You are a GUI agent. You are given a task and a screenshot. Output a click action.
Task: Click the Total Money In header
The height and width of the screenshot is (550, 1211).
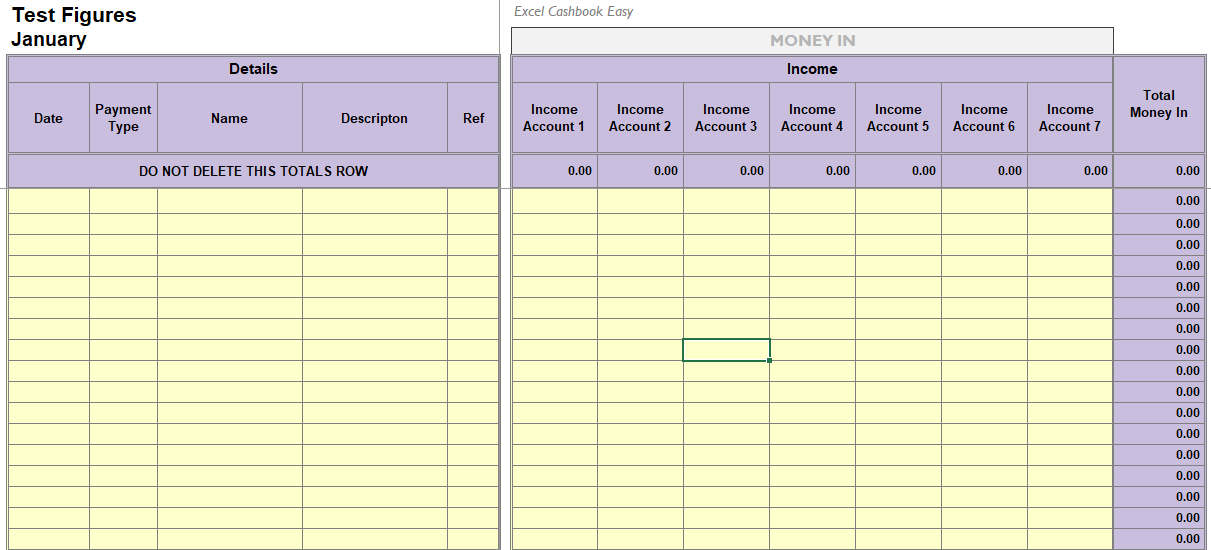point(1158,104)
